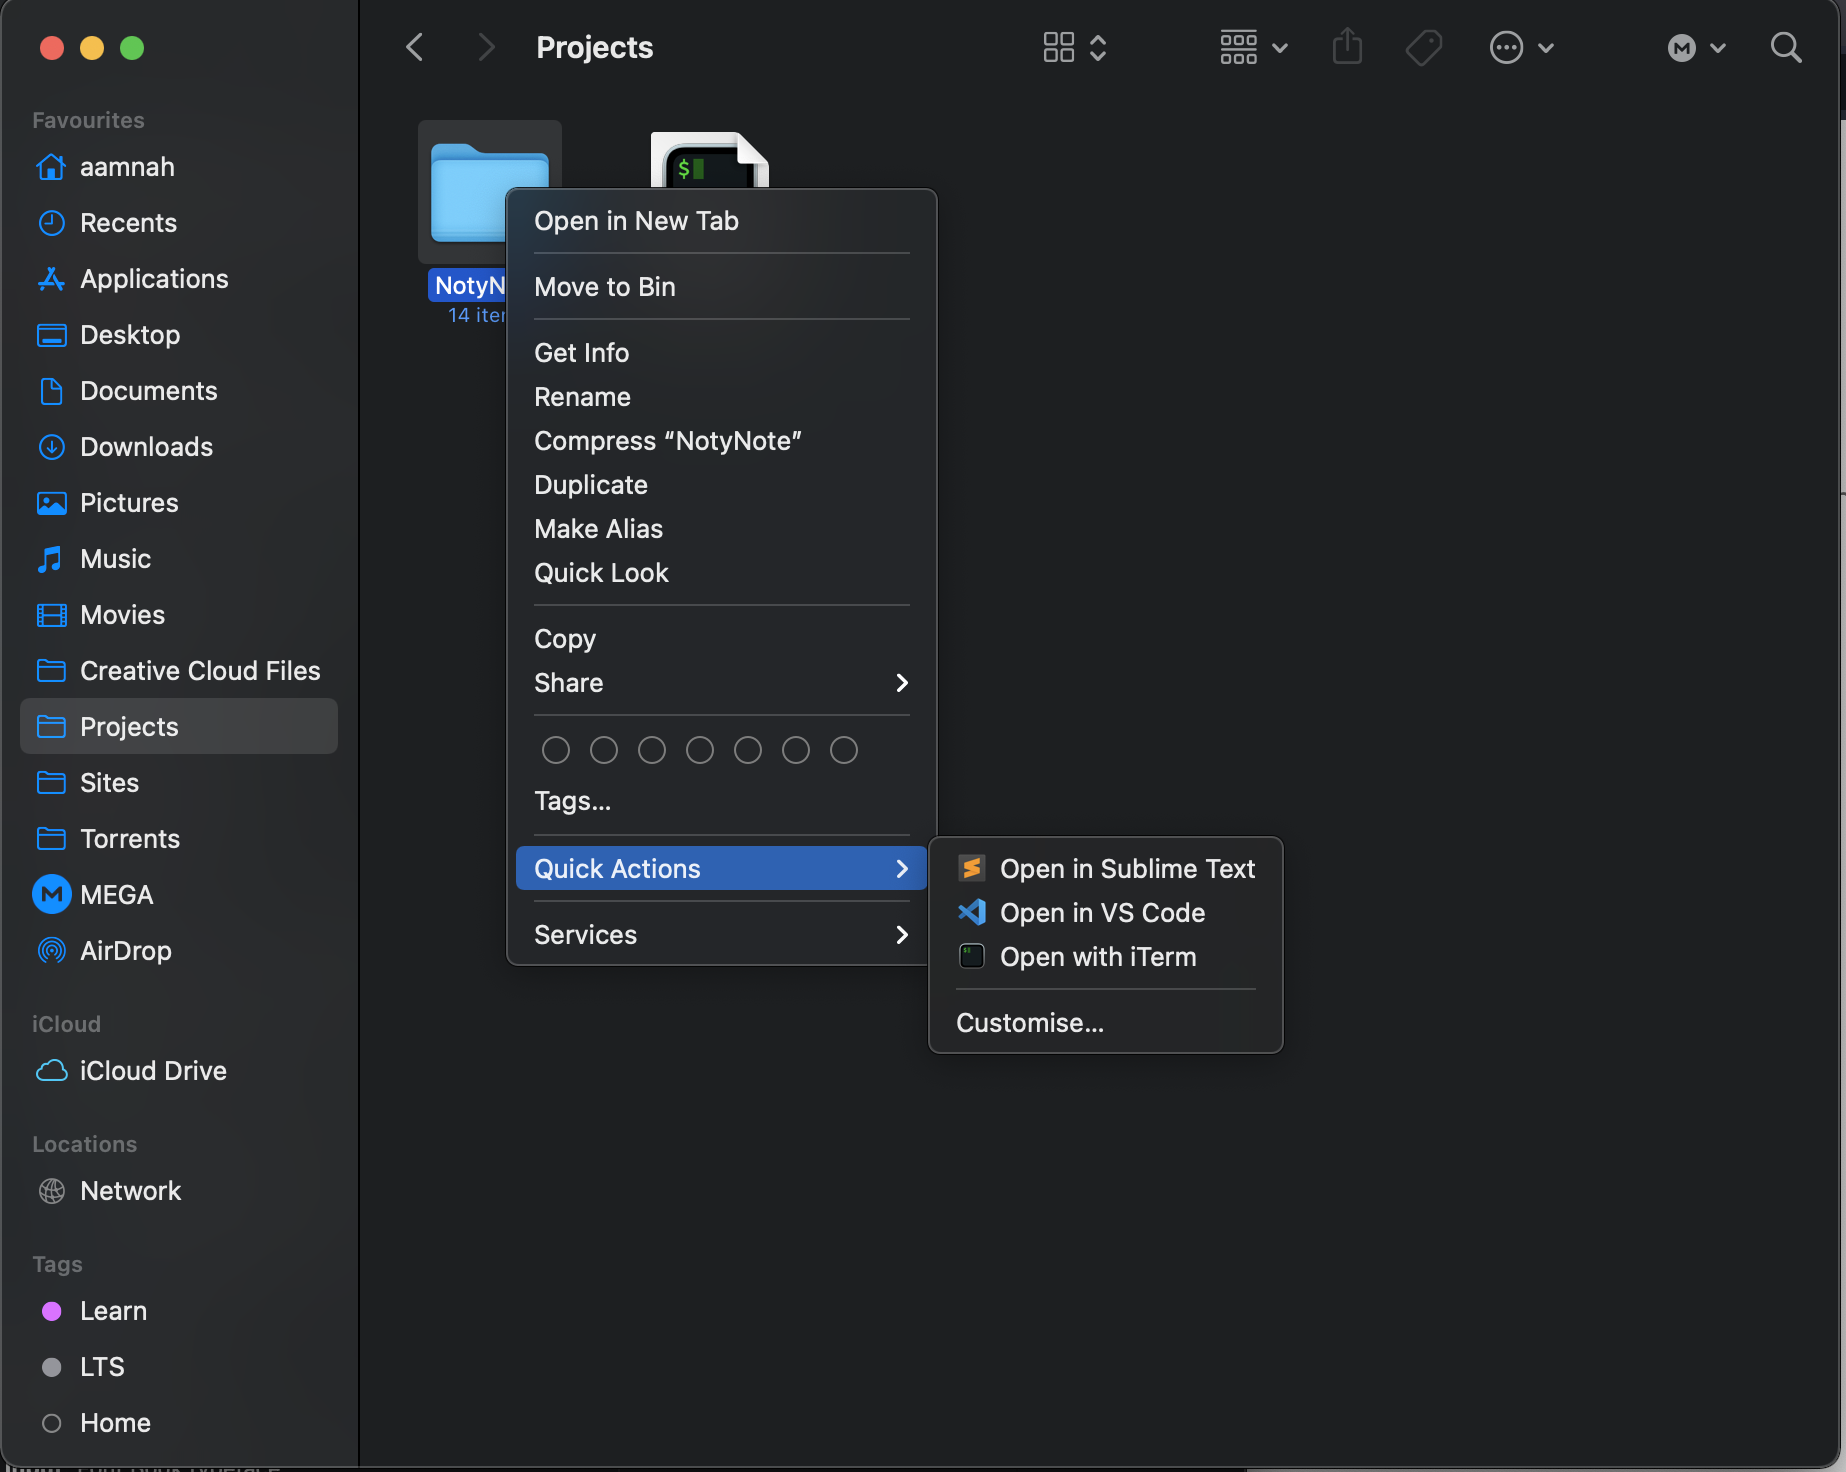Open Network under Locations
Screen dimensions: 1846x1472
tap(180, 1191)
